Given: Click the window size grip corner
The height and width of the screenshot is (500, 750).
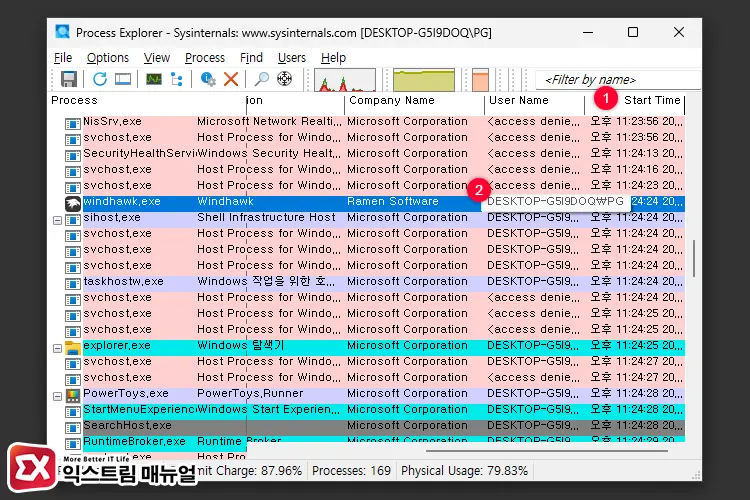Looking at the screenshot, I should 696,475.
